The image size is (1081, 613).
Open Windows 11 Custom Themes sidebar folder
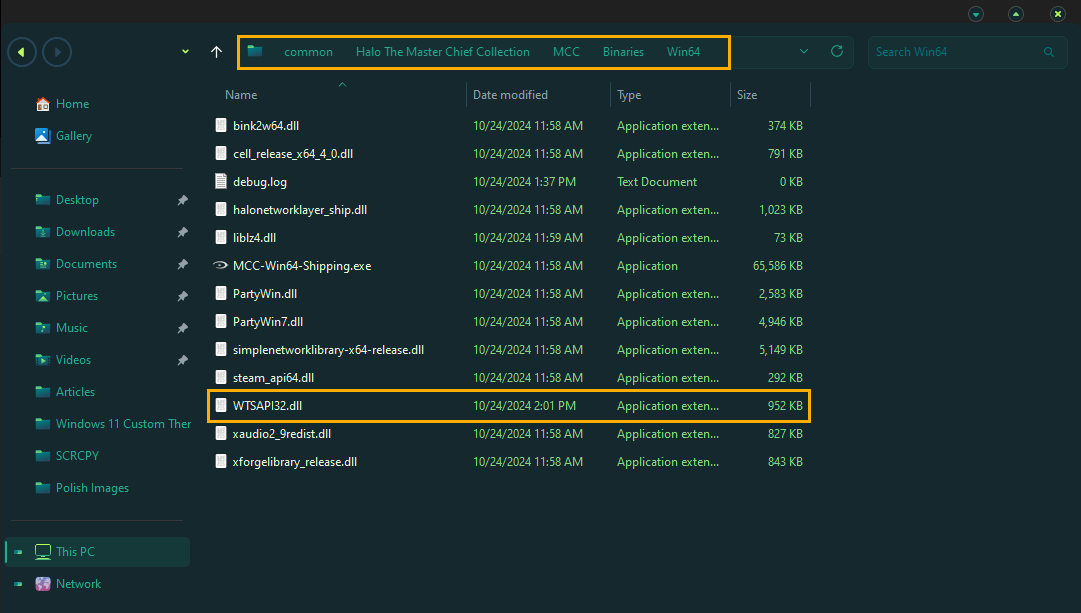[x=123, y=424]
